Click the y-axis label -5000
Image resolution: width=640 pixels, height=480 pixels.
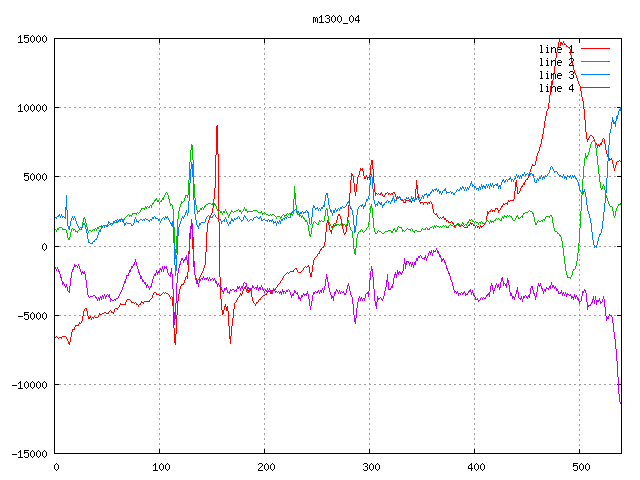(x=32, y=316)
